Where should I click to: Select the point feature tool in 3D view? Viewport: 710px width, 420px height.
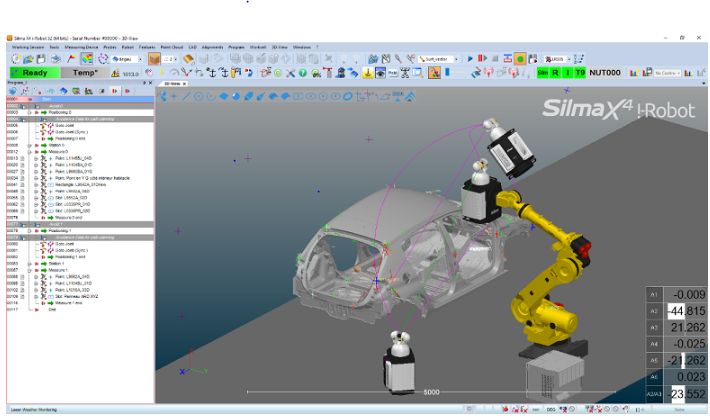point(174,96)
